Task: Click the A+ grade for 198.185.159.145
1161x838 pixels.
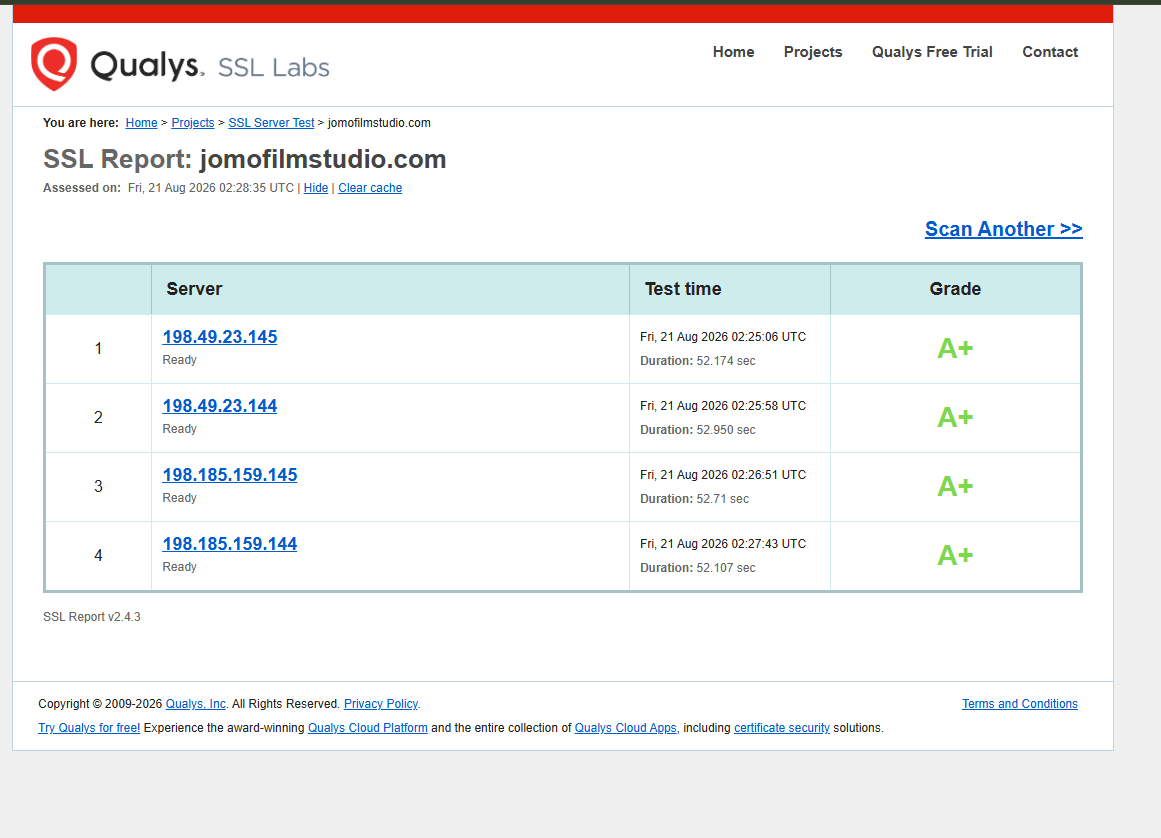Action: pos(955,486)
